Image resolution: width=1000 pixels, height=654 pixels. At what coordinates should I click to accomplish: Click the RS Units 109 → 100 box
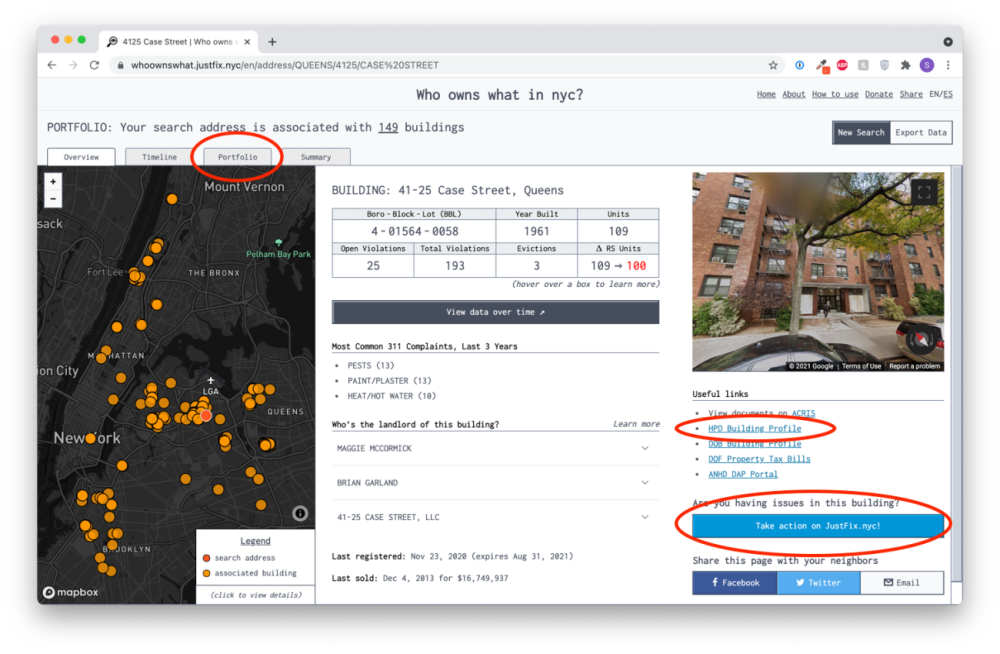coord(618,260)
